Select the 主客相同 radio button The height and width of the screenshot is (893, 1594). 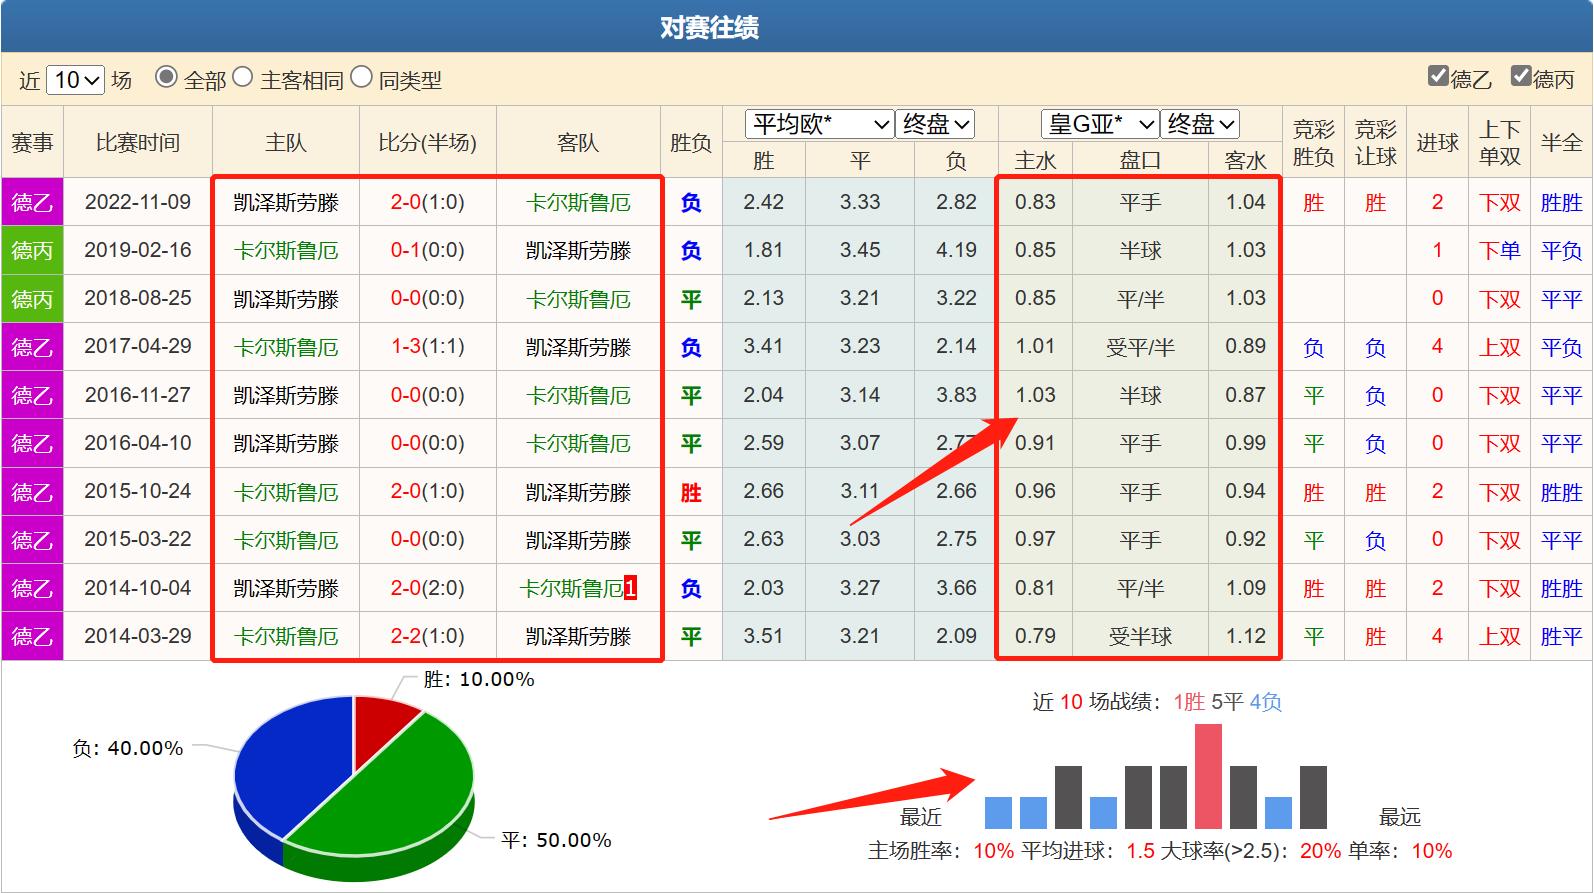click(x=243, y=77)
